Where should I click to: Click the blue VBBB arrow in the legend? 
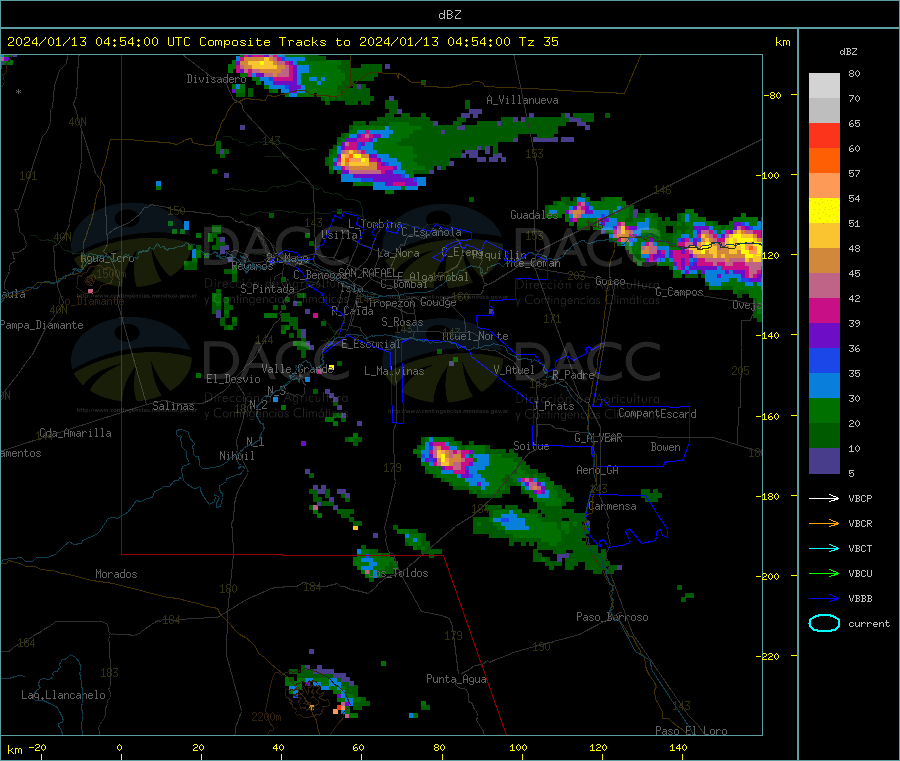[x=824, y=599]
